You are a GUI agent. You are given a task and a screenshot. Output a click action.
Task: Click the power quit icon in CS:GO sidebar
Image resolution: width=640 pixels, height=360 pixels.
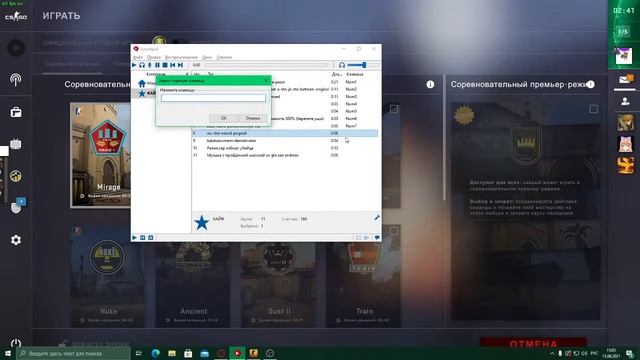click(16, 343)
